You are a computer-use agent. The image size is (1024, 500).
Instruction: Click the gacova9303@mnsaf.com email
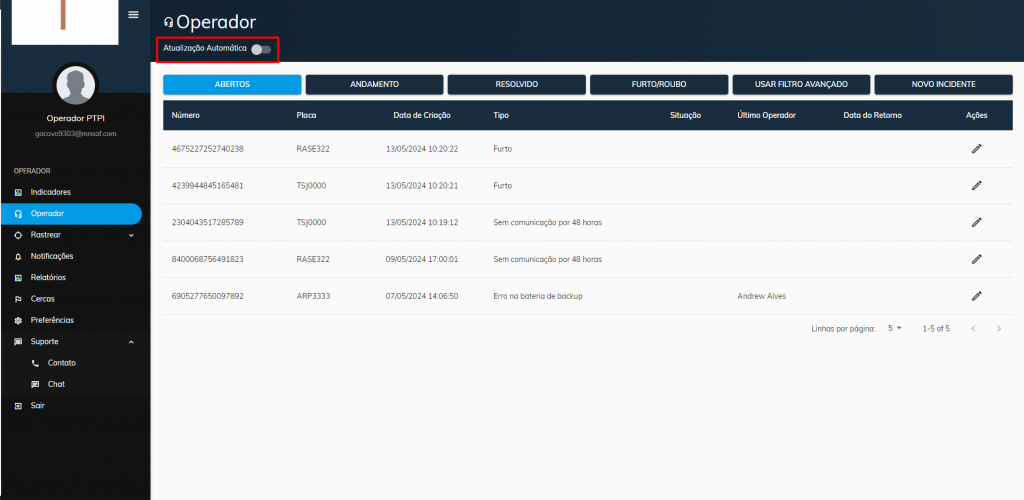(x=76, y=133)
